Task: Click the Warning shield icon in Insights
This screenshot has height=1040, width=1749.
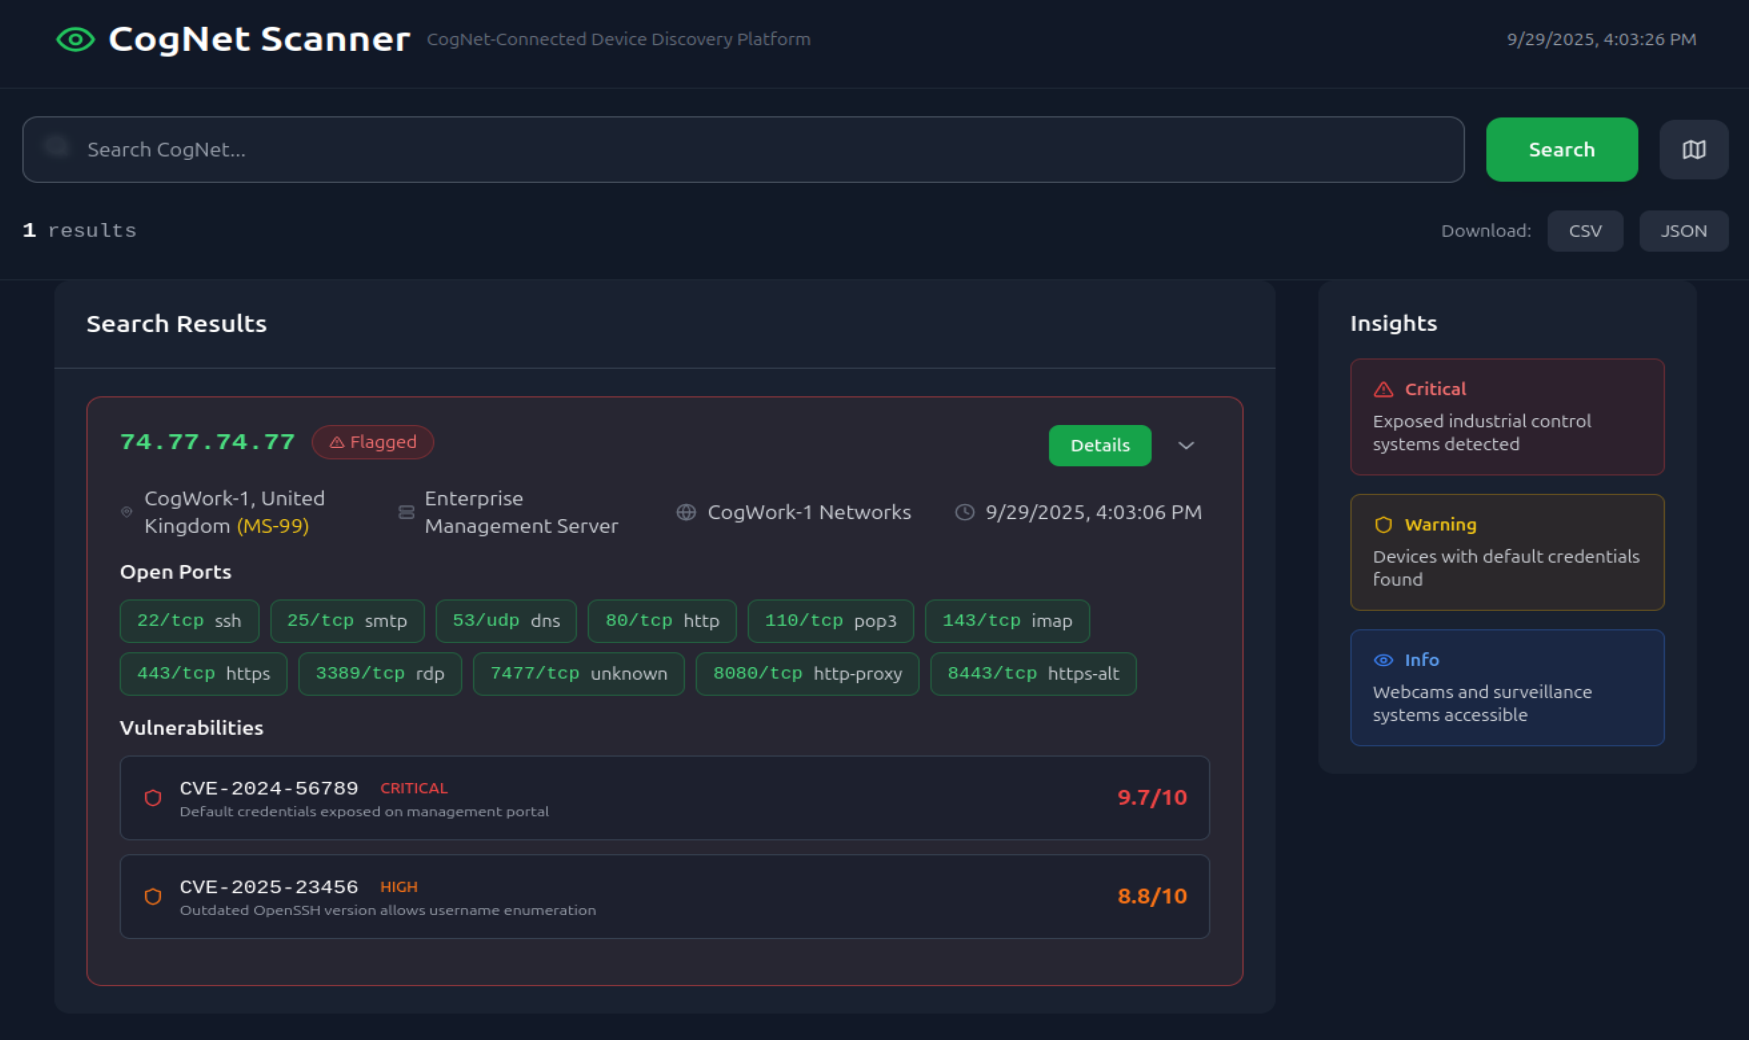Action: pos(1383,525)
